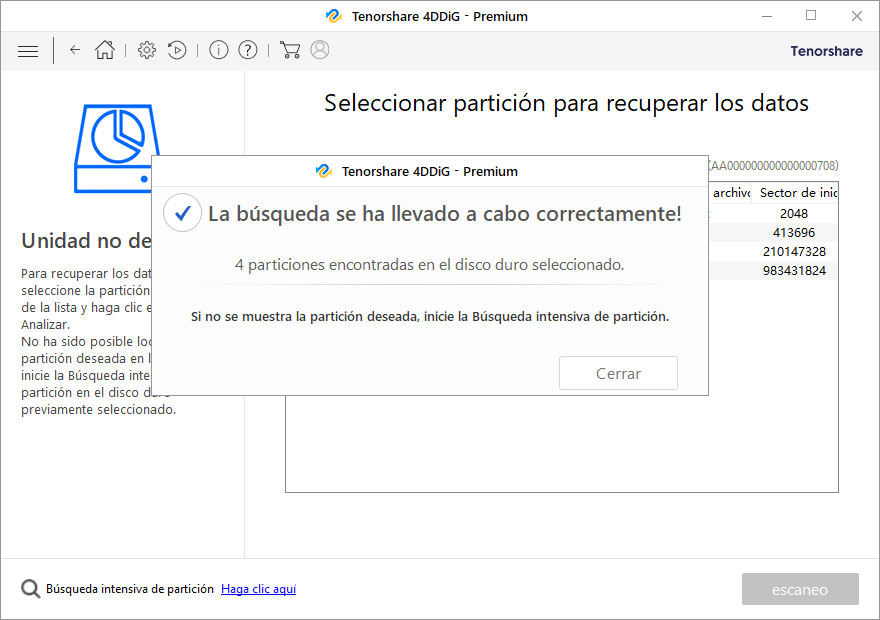
Task: Open settings gear icon
Action: click(x=147, y=50)
